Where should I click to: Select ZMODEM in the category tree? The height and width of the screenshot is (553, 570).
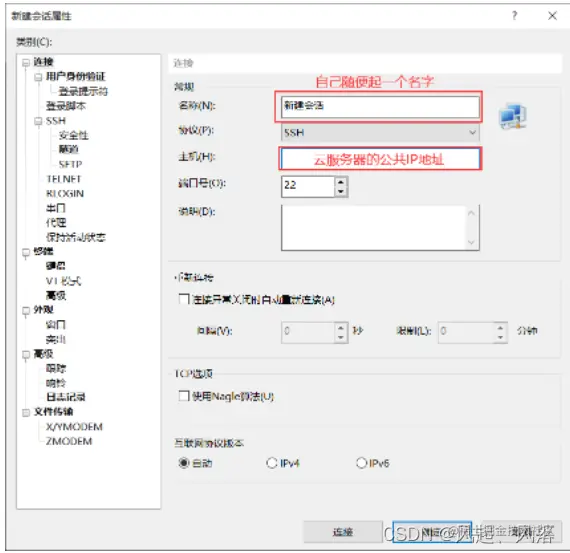(x=69, y=441)
